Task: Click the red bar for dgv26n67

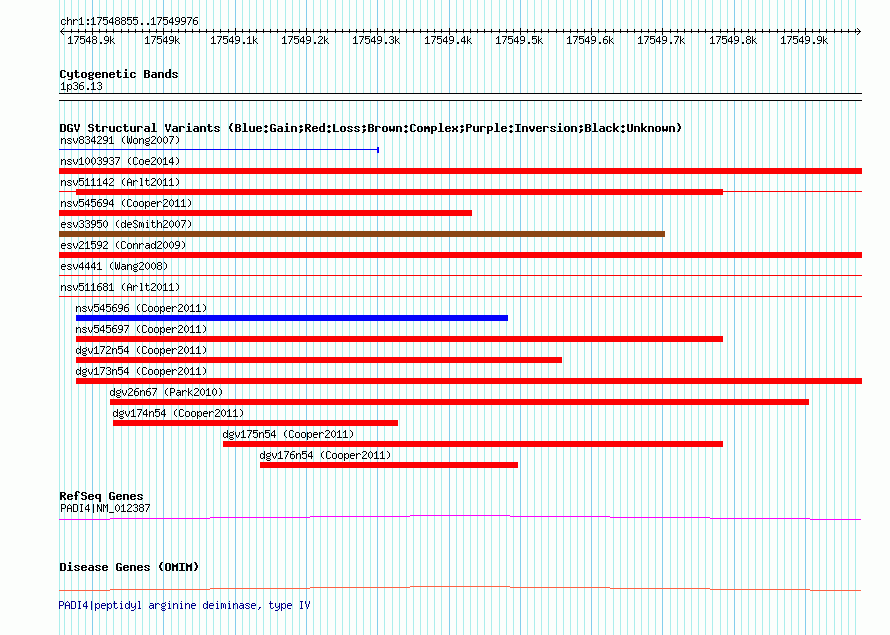Action: [x=459, y=402]
